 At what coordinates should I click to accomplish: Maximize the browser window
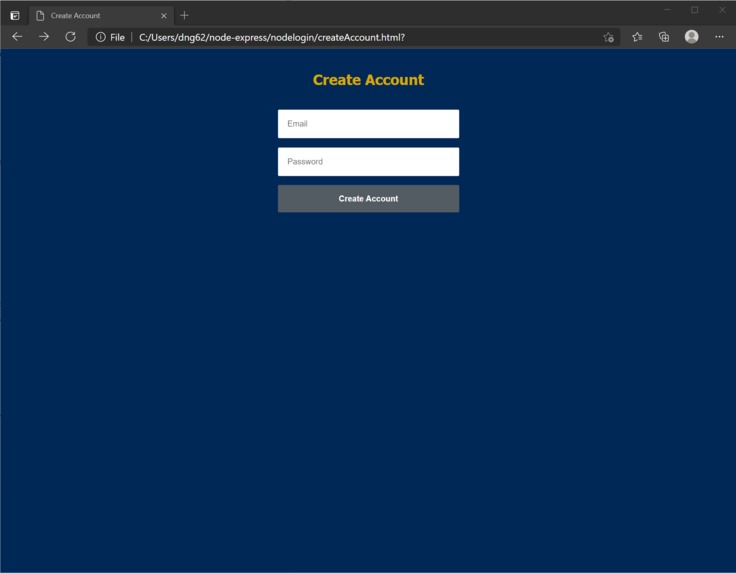point(695,10)
